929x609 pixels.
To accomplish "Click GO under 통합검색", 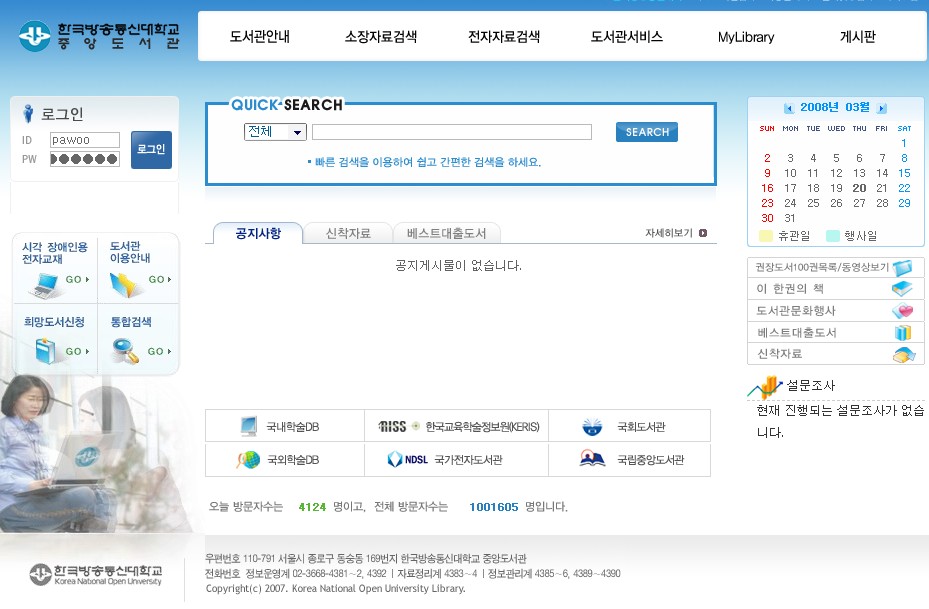I will (x=159, y=351).
